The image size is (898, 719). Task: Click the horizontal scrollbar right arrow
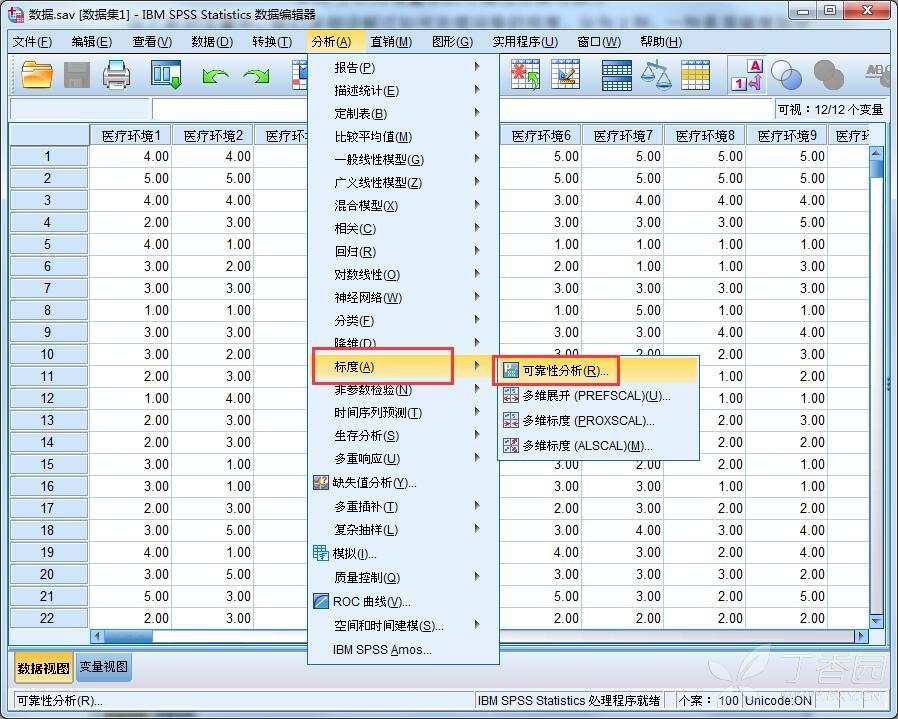861,636
